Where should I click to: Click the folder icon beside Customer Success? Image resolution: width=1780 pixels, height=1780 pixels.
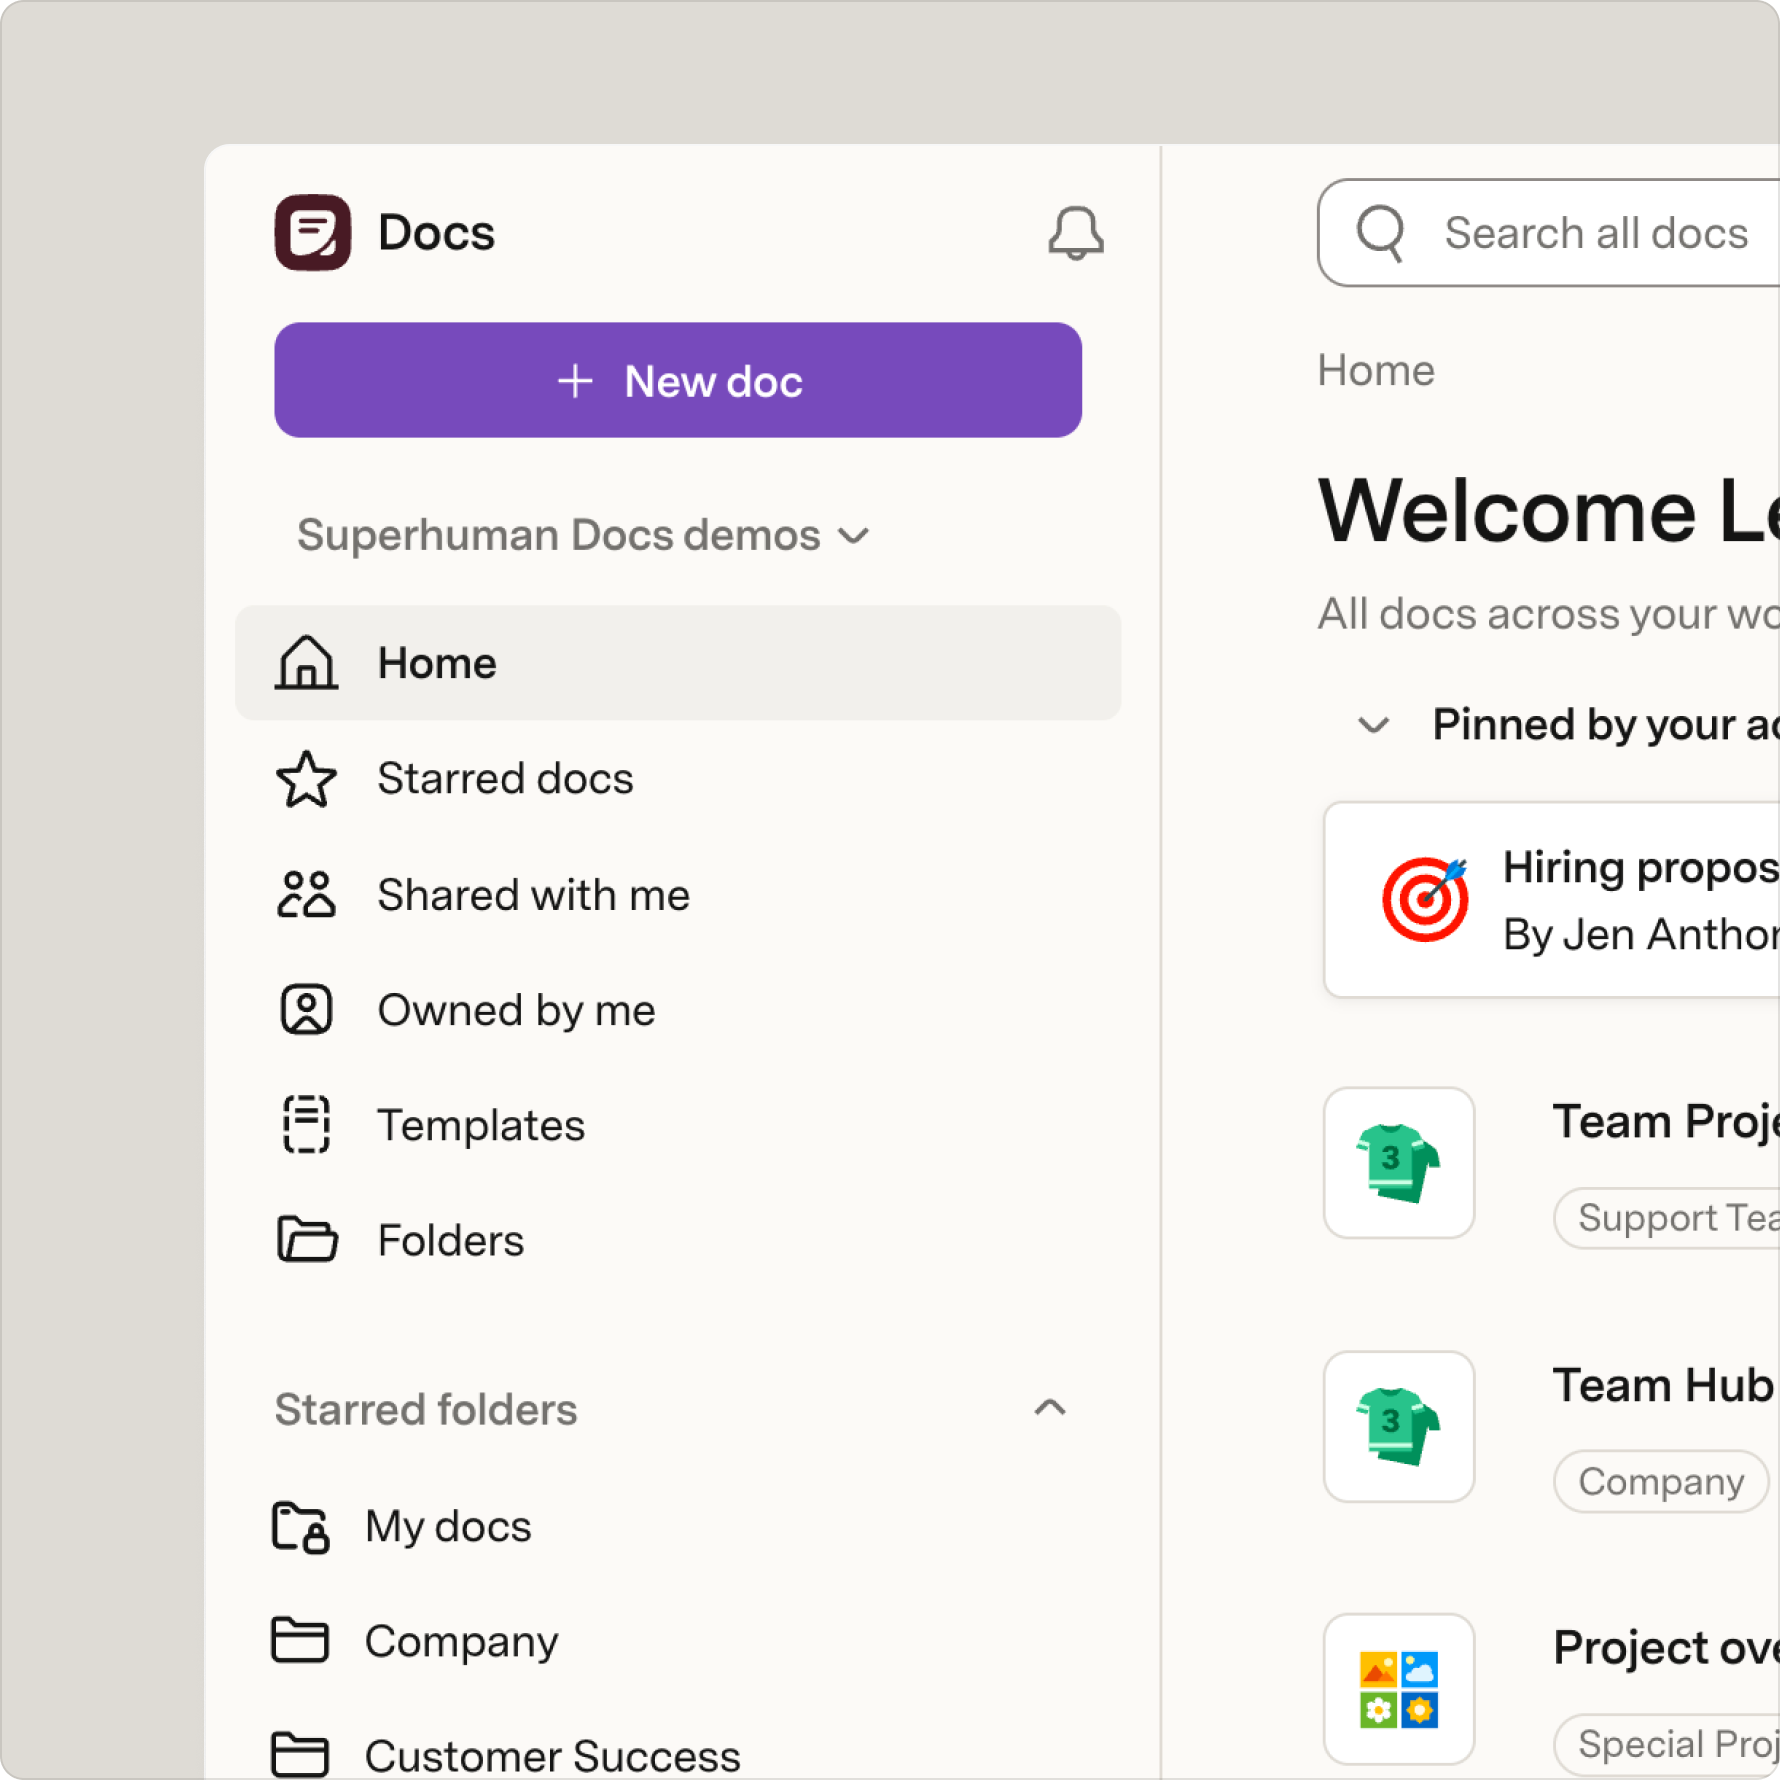point(300,1755)
